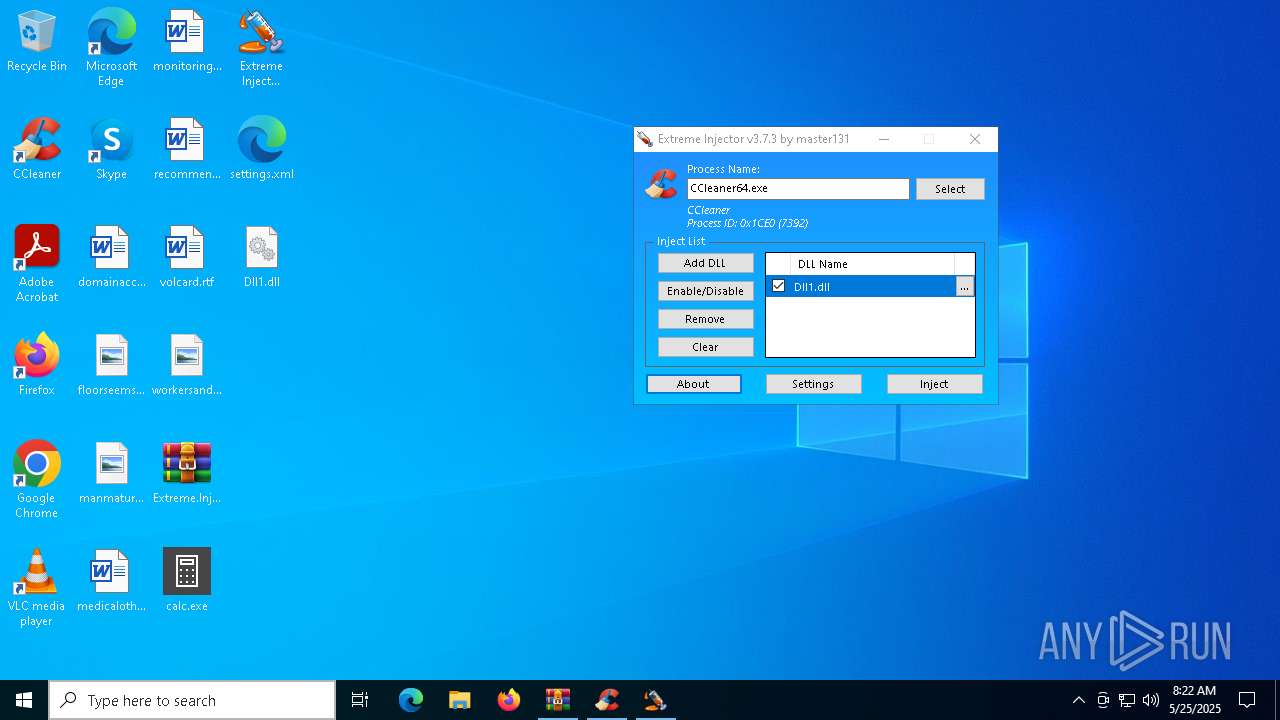This screenshot has width=1280, height=720.
Task: Select the settings.xml file icon
Action: coord(261,150)
